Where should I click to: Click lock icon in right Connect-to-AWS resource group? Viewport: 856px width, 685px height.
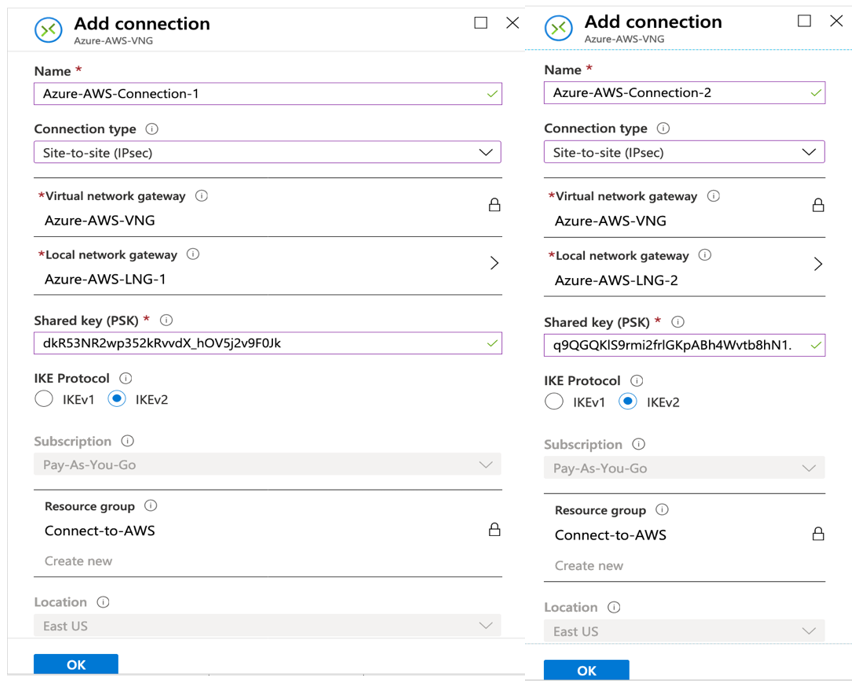tap(817, 534)
